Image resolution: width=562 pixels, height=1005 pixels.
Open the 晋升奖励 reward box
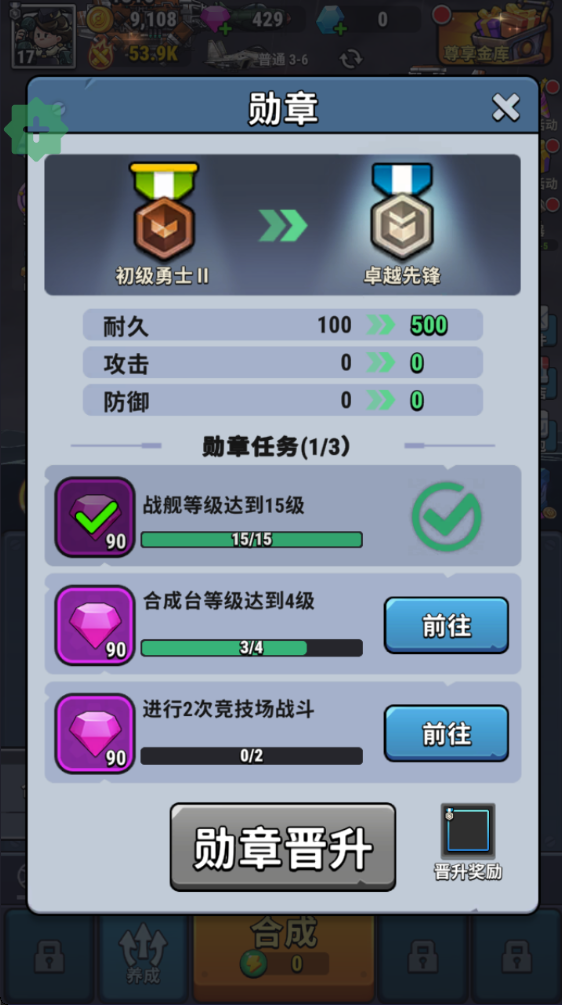[x=468, y=832]
